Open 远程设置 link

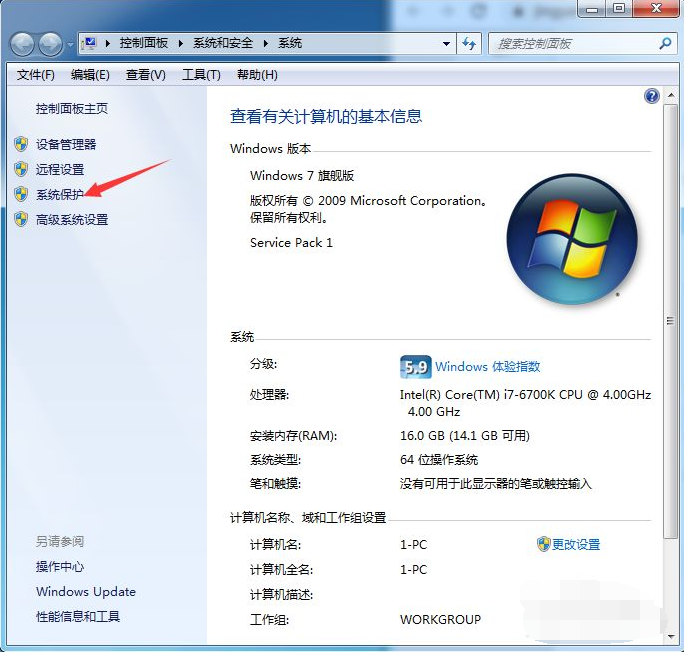click(x=60, y=169)
